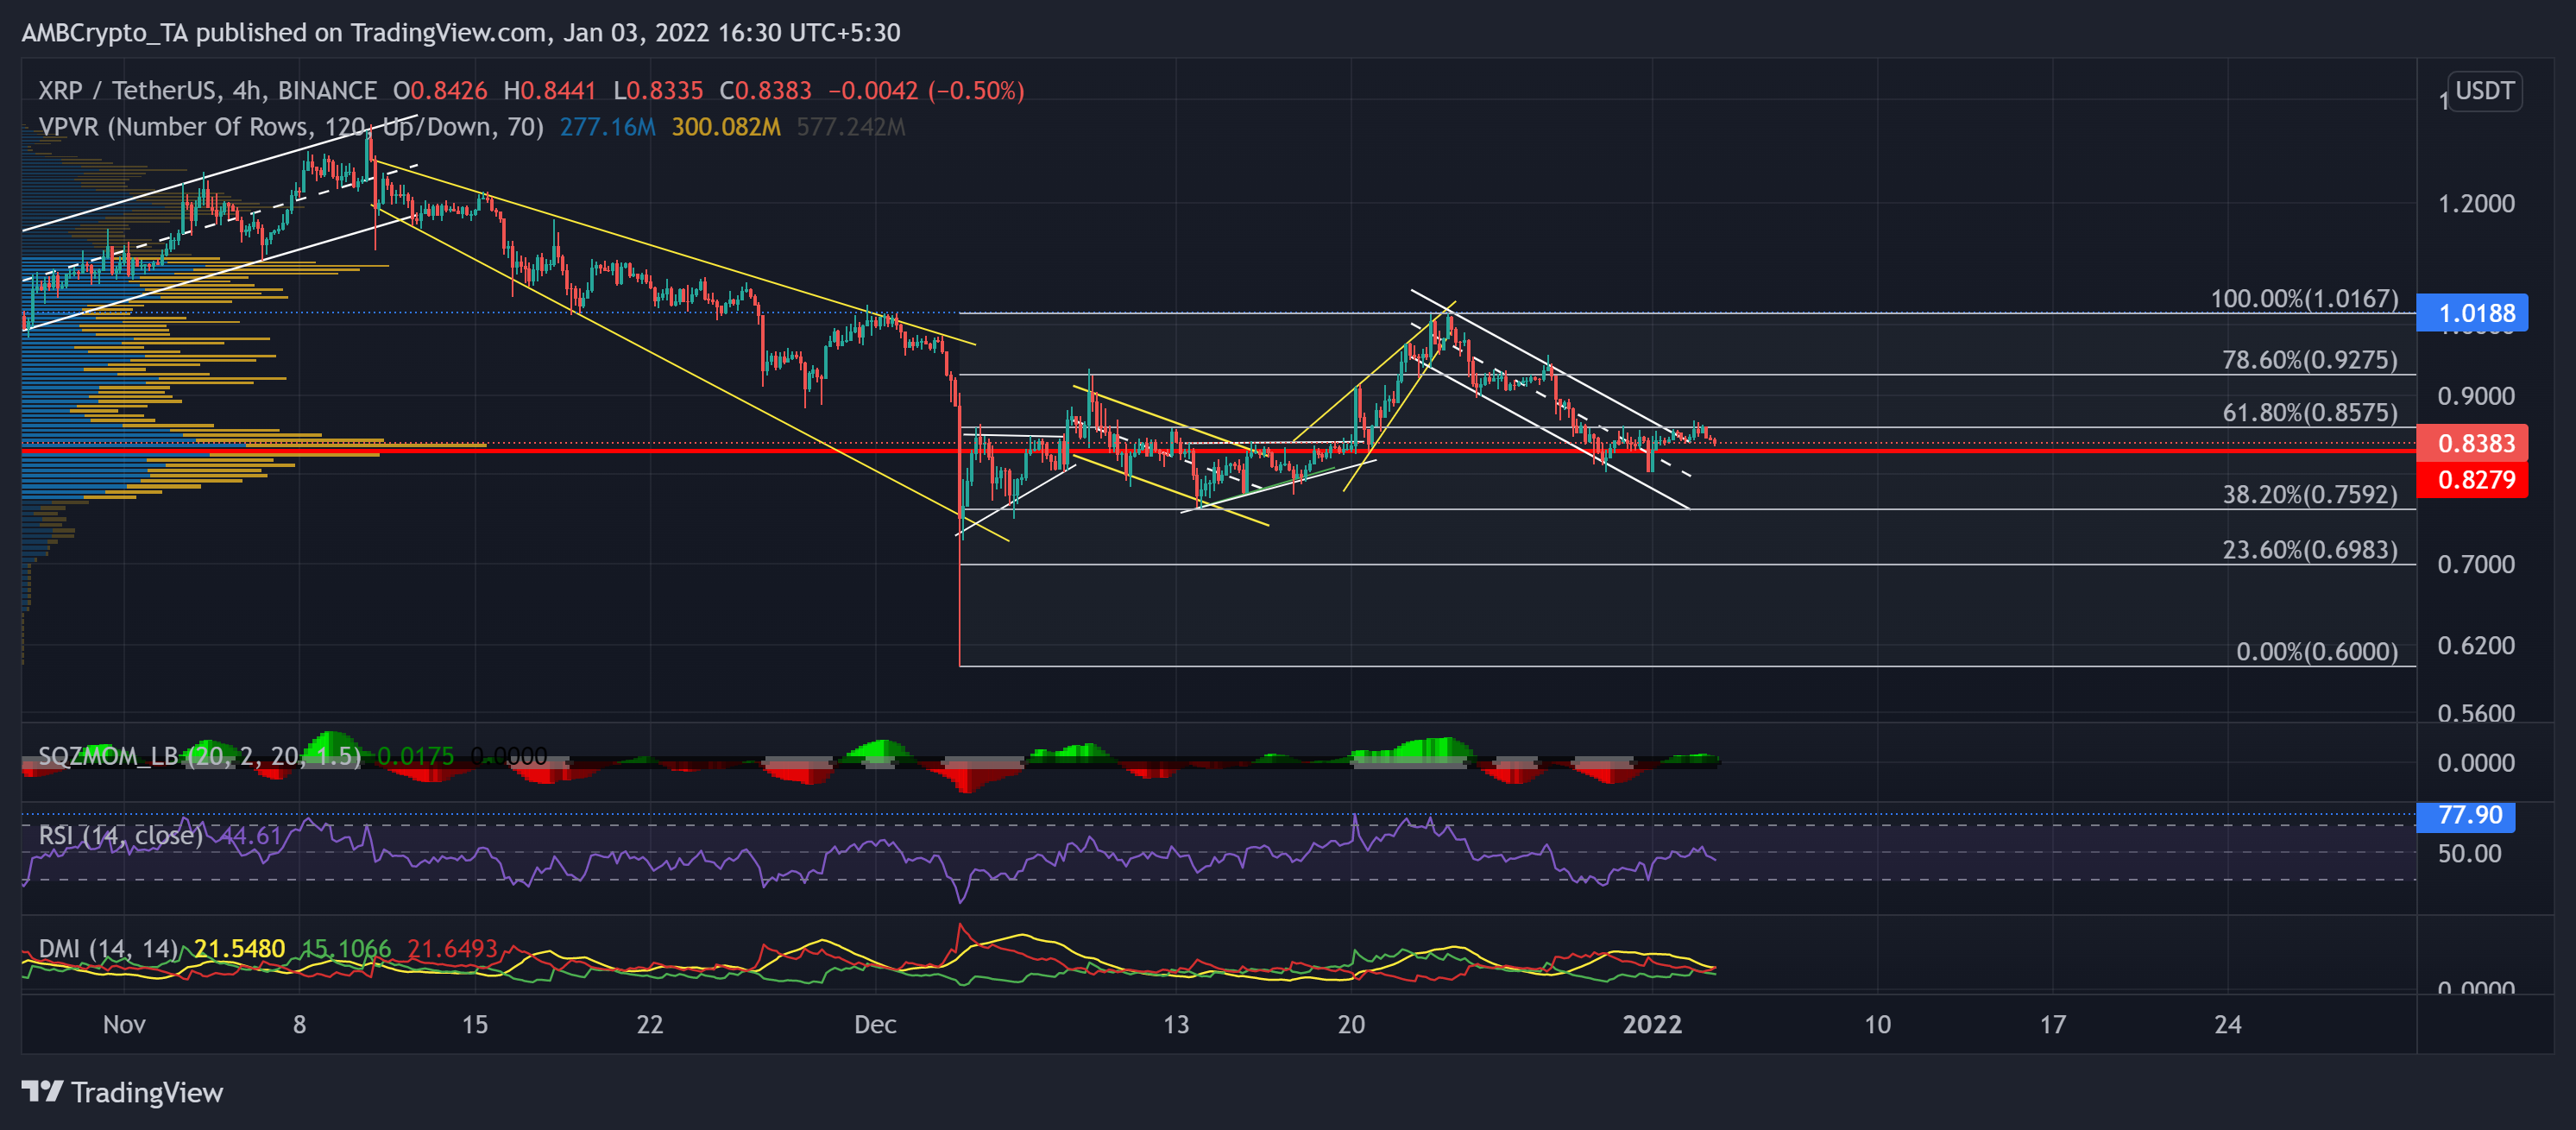The image size is (2576, 1130).
Task: Click the red 0.8279 price label
Action: click(2471, 479)
